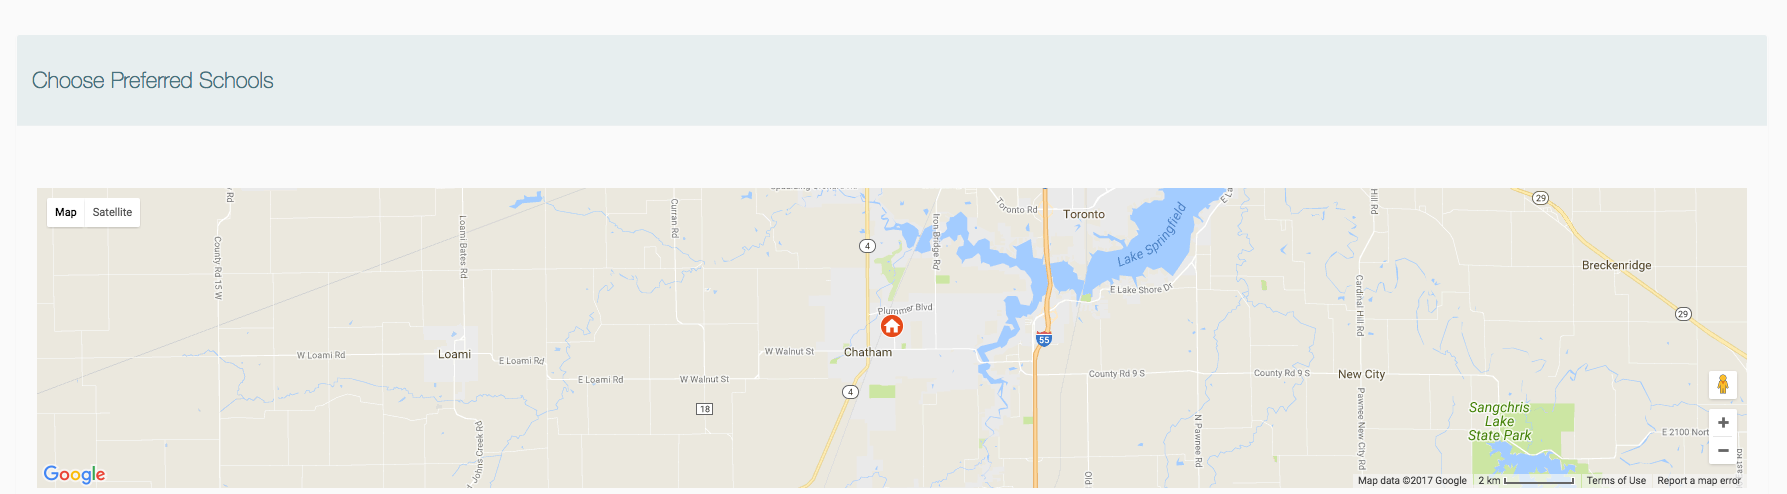1787x494 pixels.
Task: Click the Sangchris Lake State Park label
Action: [x=1499, y=421]
